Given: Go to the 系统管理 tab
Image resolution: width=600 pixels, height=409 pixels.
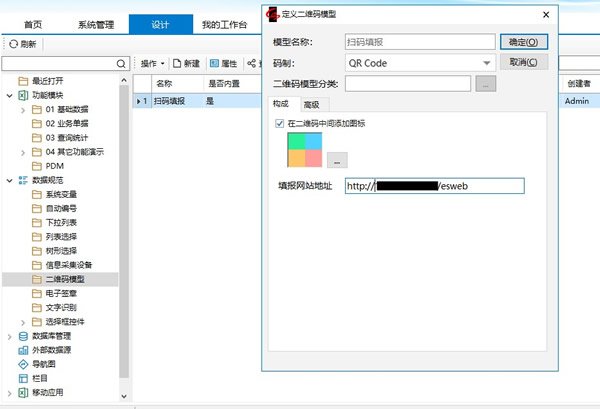Looking at the screenshot, I should click(102, 23).
